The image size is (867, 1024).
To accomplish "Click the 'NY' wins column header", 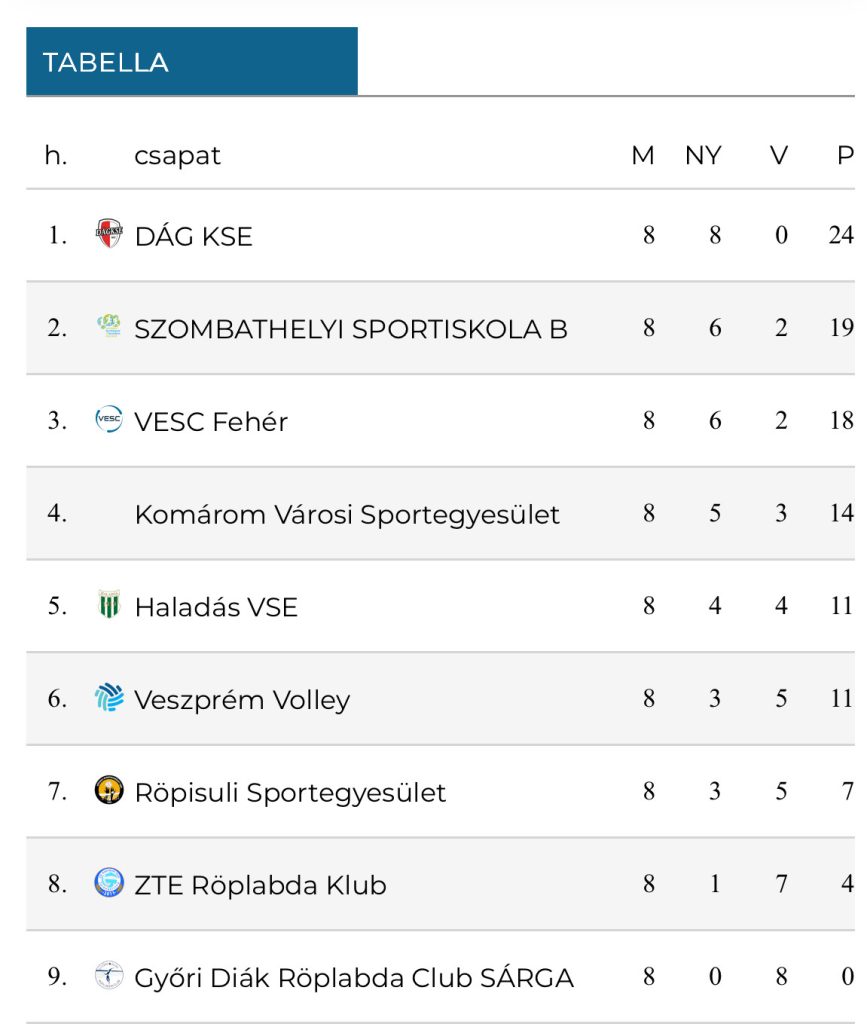I will pos(703,156).
